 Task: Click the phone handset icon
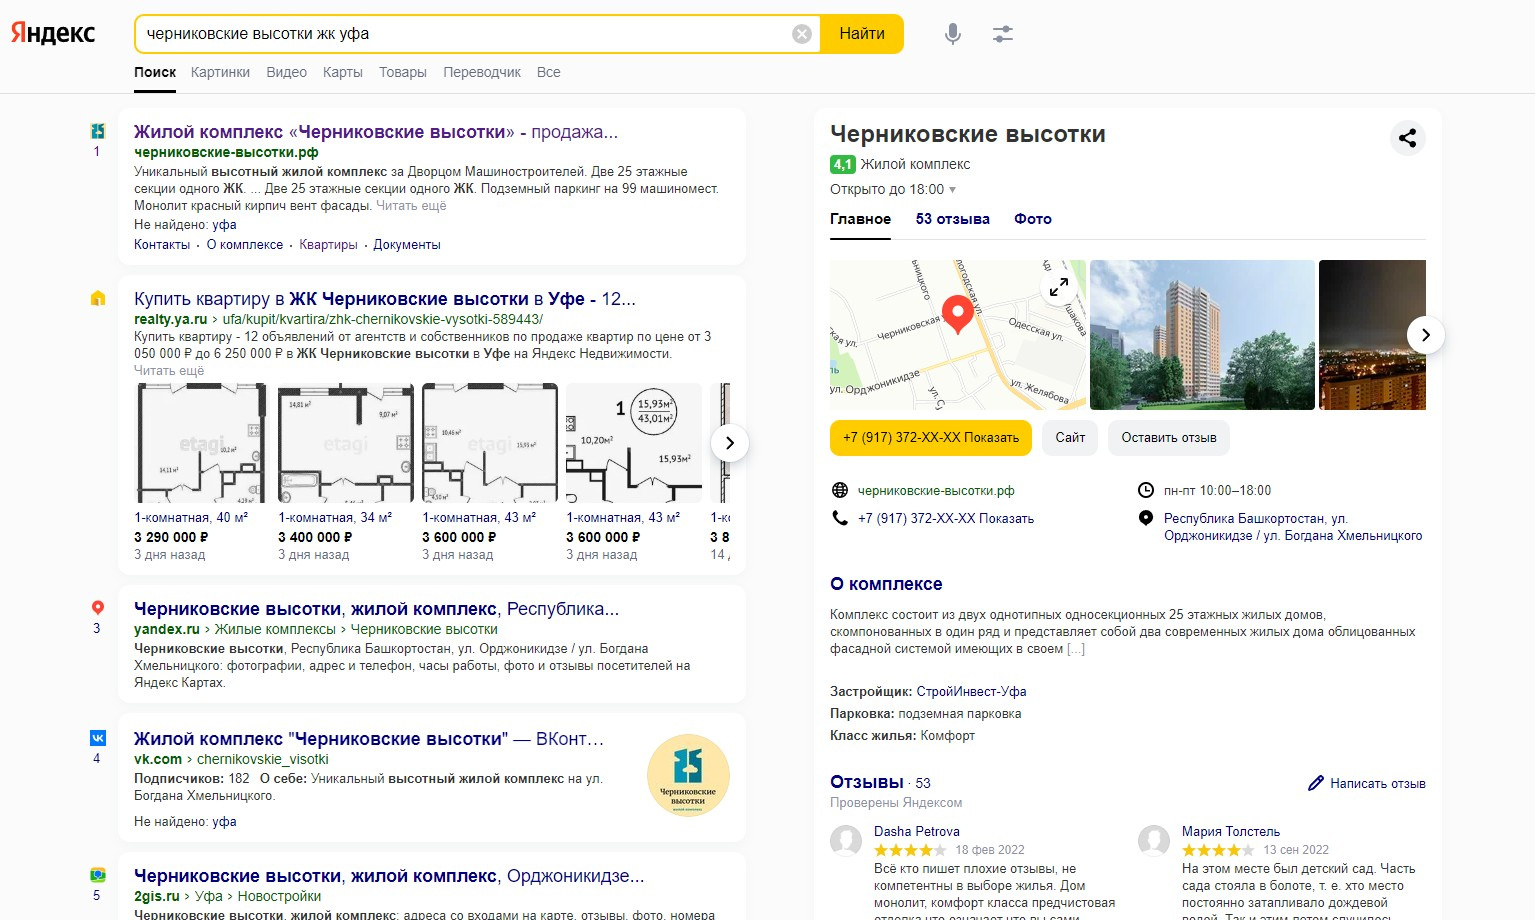[x=840, y=518]
